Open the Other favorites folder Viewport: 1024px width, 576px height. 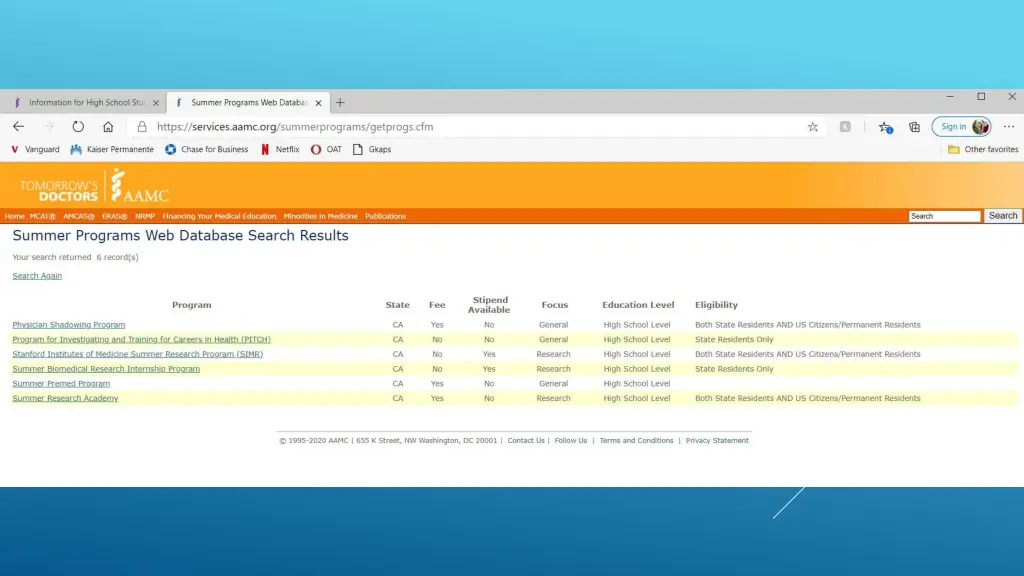tap(983, 150)
